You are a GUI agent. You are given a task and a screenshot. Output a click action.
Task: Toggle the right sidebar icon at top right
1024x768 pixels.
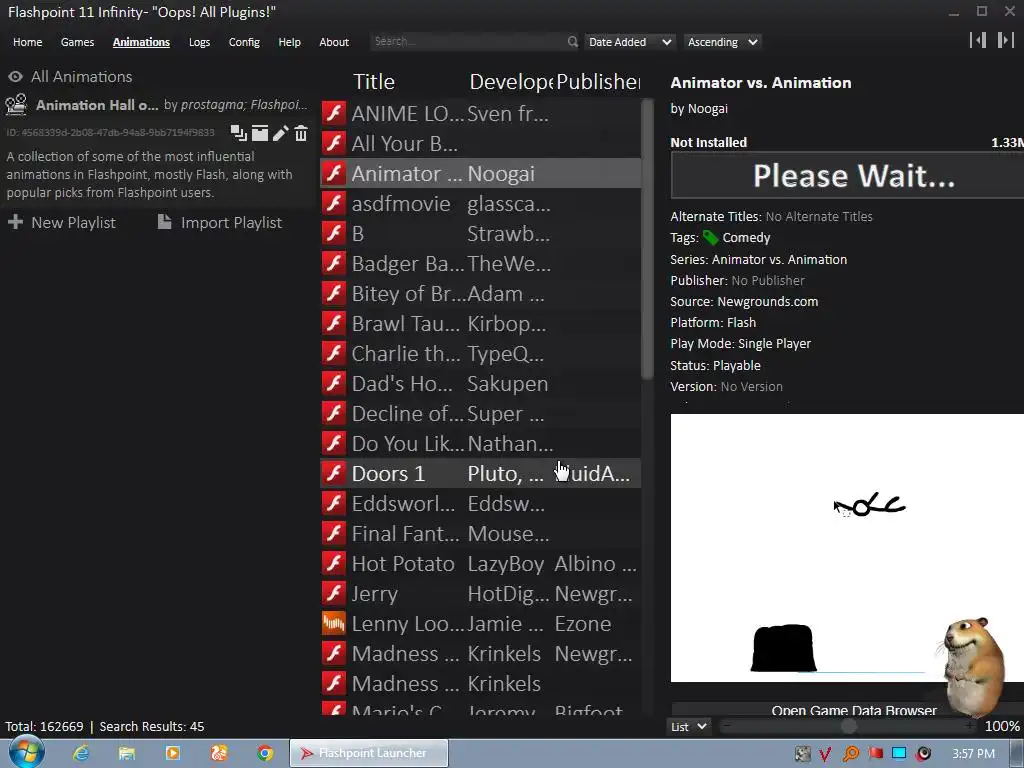point(1005,40)
